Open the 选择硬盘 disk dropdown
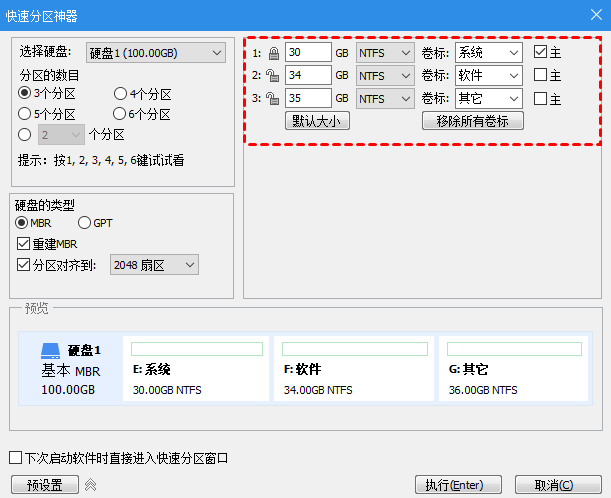 [x=155, y=53]
